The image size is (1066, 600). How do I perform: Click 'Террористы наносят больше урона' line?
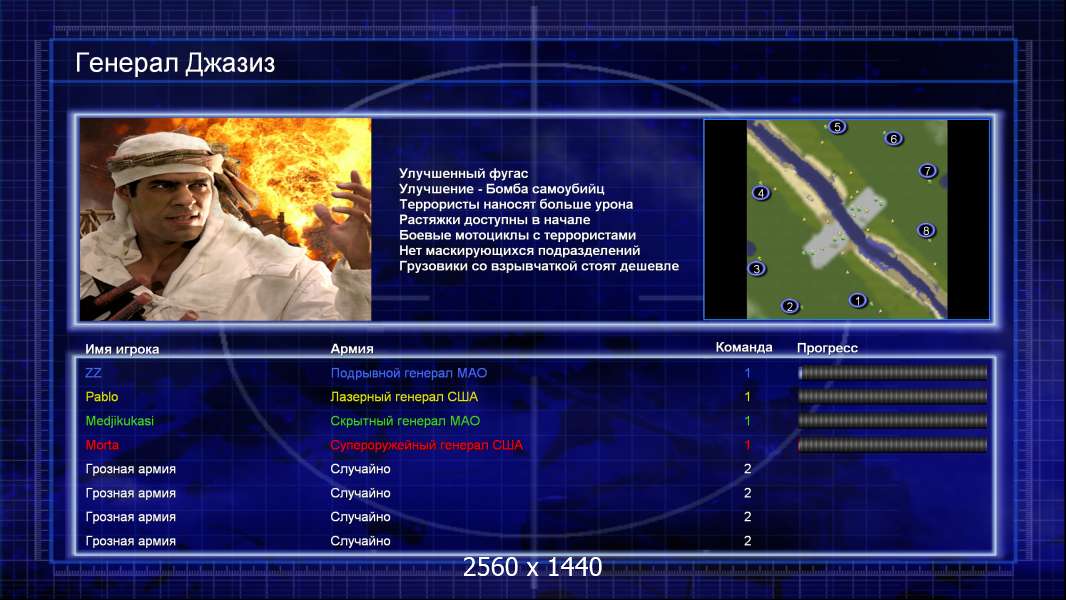tap(516, 204)
